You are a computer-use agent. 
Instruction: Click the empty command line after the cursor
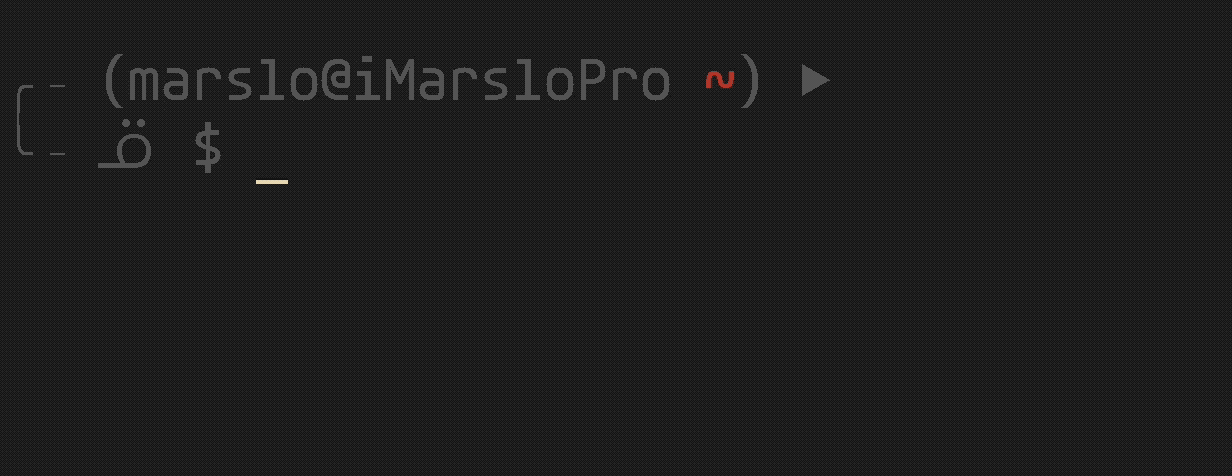[x=760, y=150]
